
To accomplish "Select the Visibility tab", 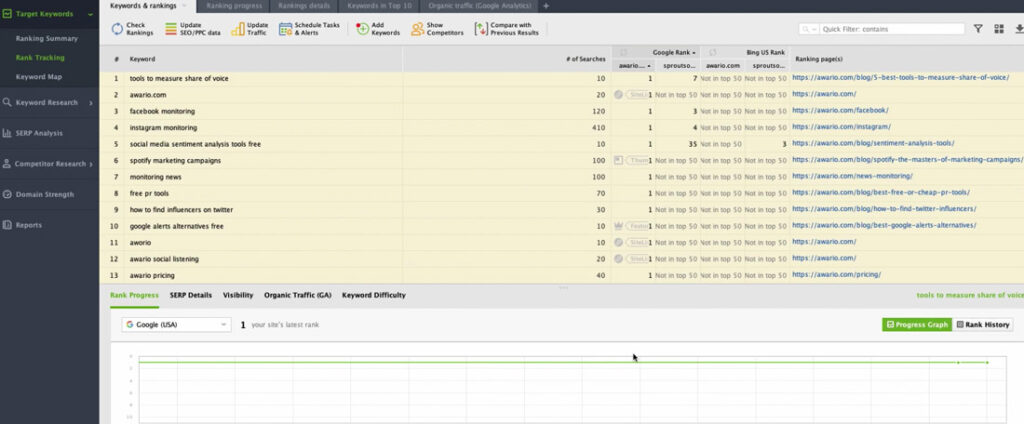I will [x=238, y=295].
